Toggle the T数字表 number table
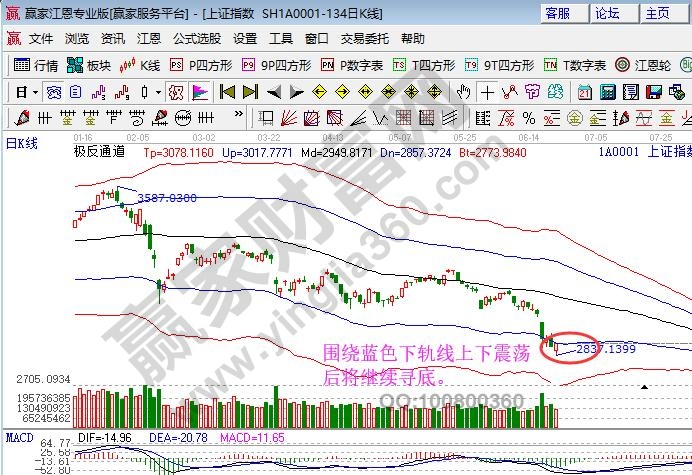The image size is (692, 475). 575,65
